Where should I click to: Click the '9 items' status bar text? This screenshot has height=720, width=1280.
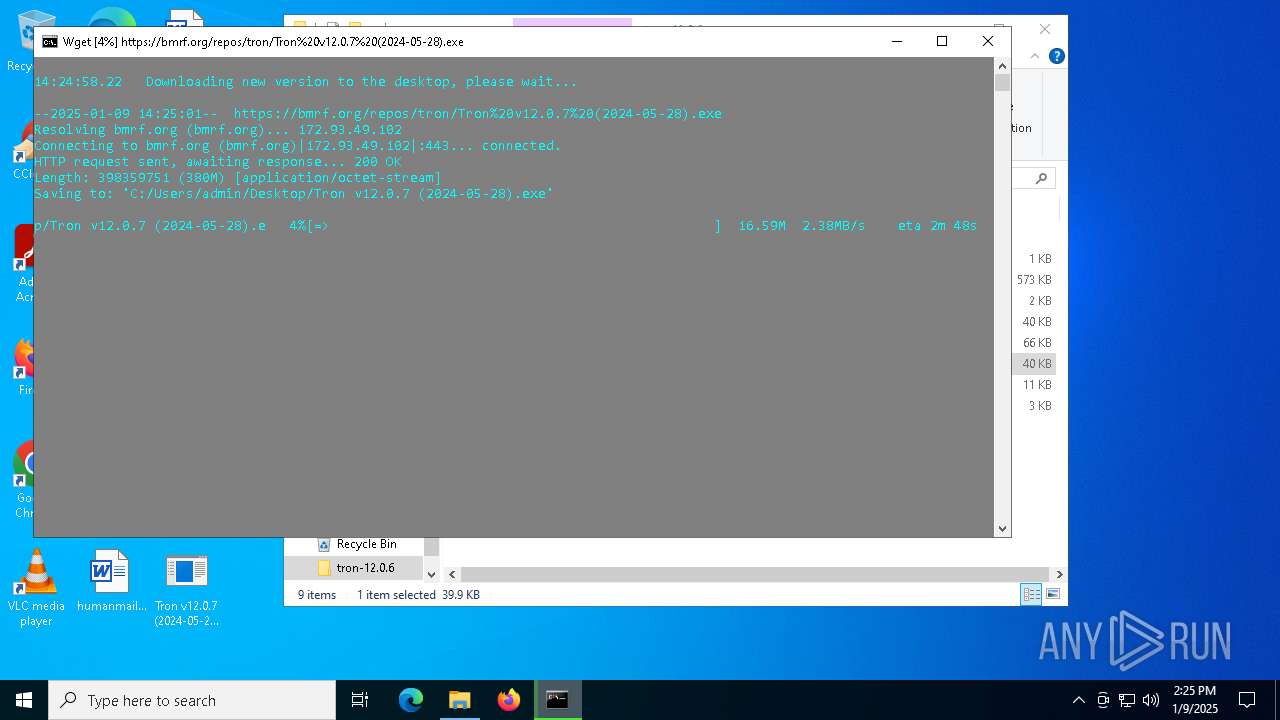pyautogui.click(x=317, y=594)
